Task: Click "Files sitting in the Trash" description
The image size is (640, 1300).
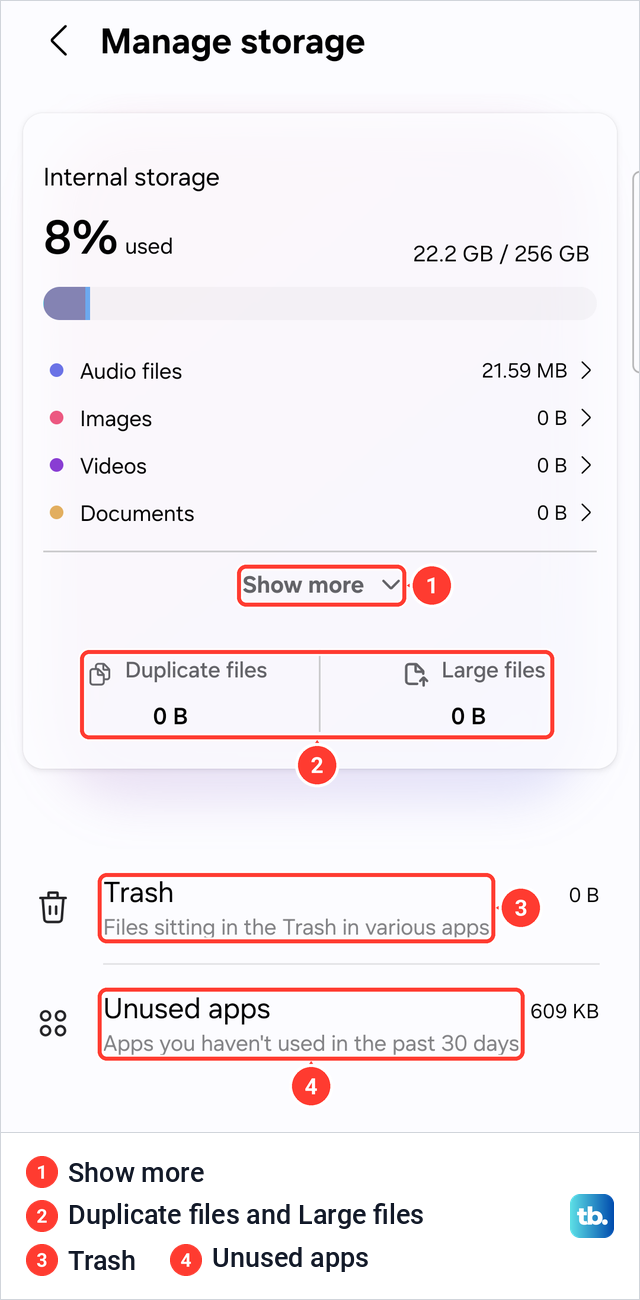Action: point(297,927)
